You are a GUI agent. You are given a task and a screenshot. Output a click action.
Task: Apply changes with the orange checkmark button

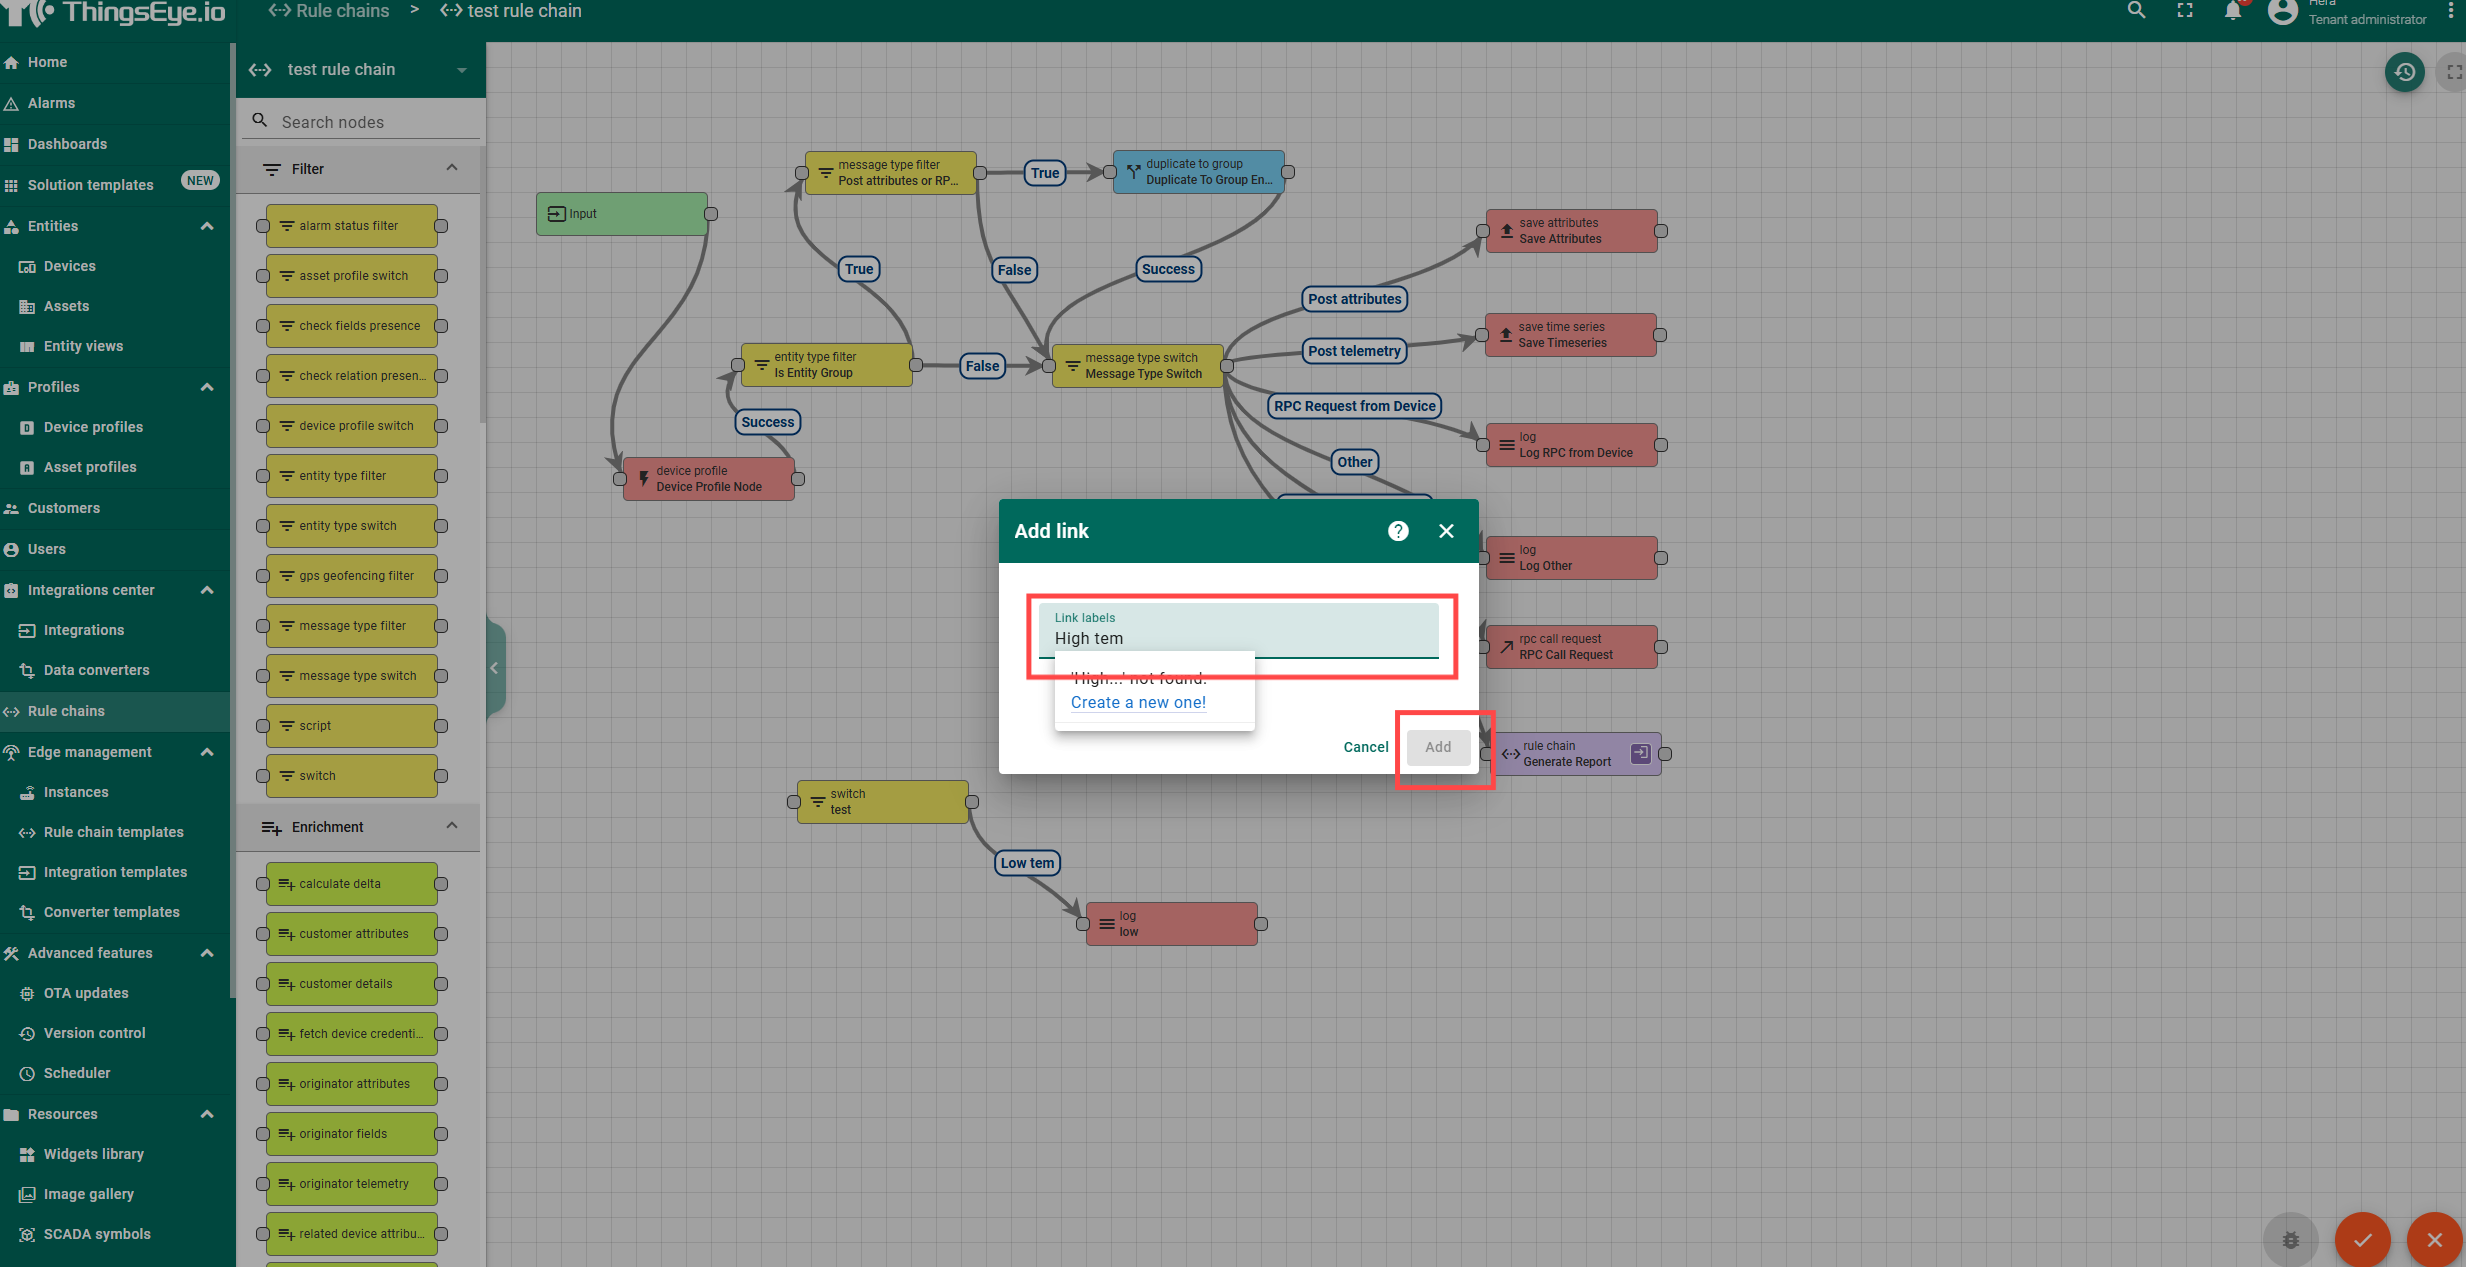[x=2362, y=1240]
